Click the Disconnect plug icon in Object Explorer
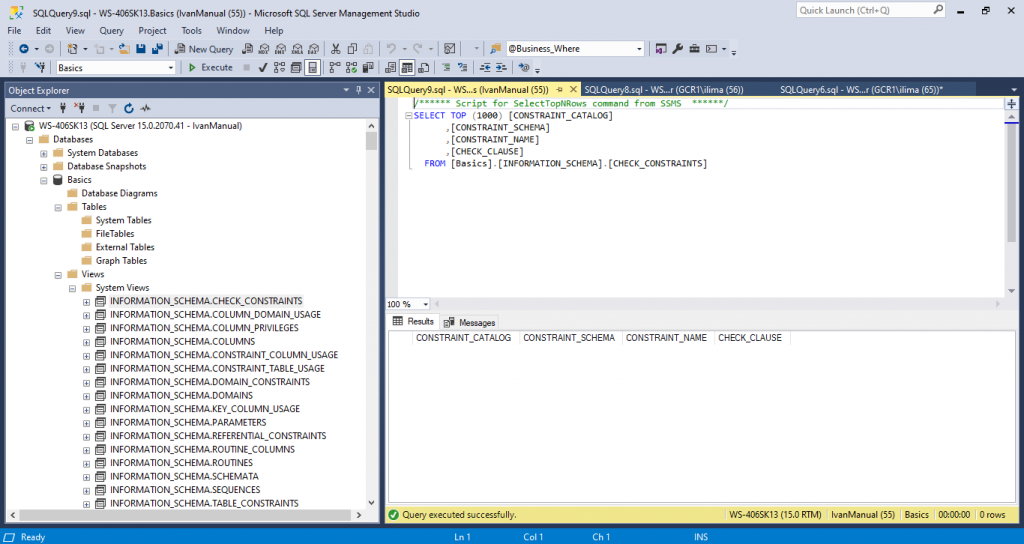This screenshot has width=1024, height=544. pos(80,108)
